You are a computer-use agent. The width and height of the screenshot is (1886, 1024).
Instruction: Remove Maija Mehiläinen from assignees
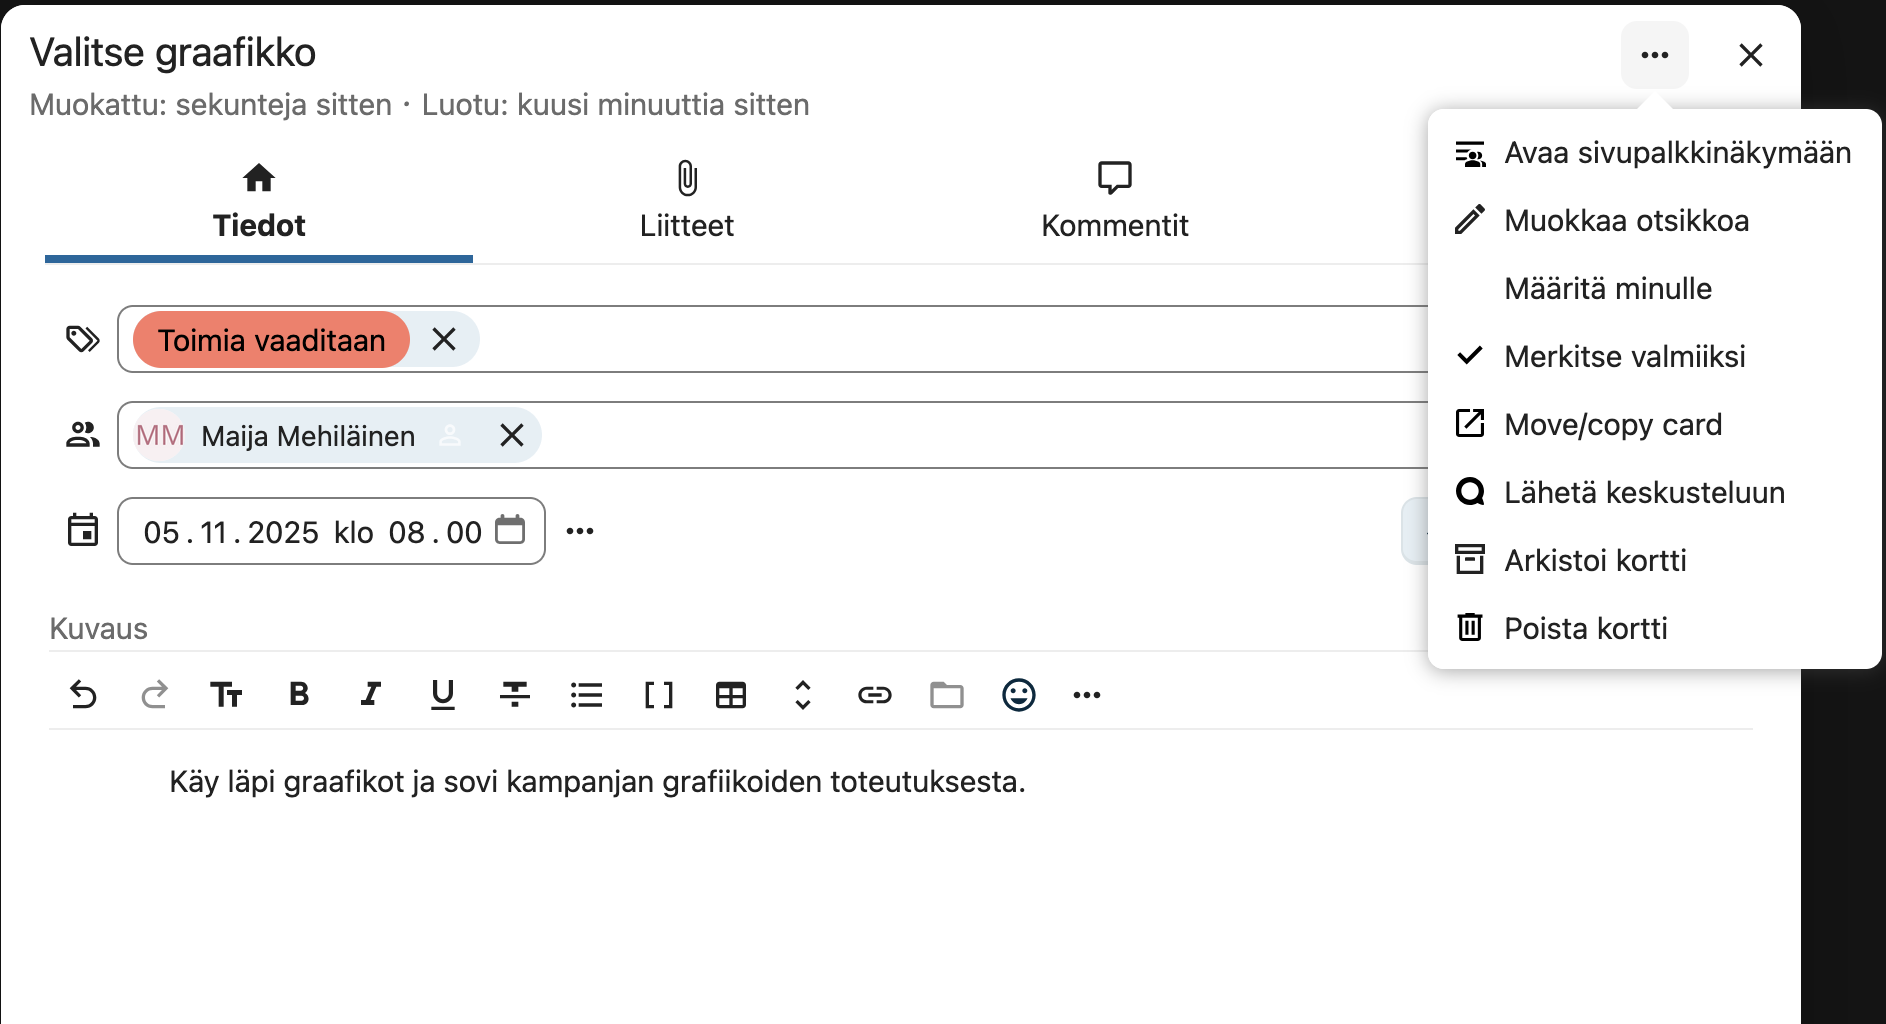(512, 436)
